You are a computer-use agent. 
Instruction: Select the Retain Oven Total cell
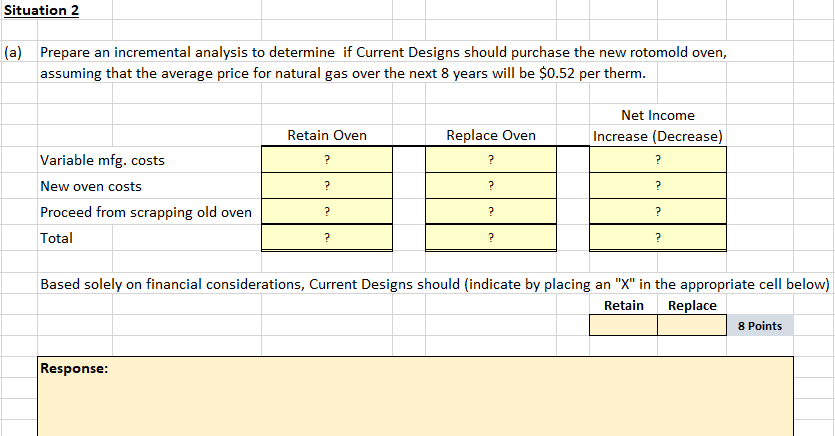pyautogui.click(x=327, y=237)
